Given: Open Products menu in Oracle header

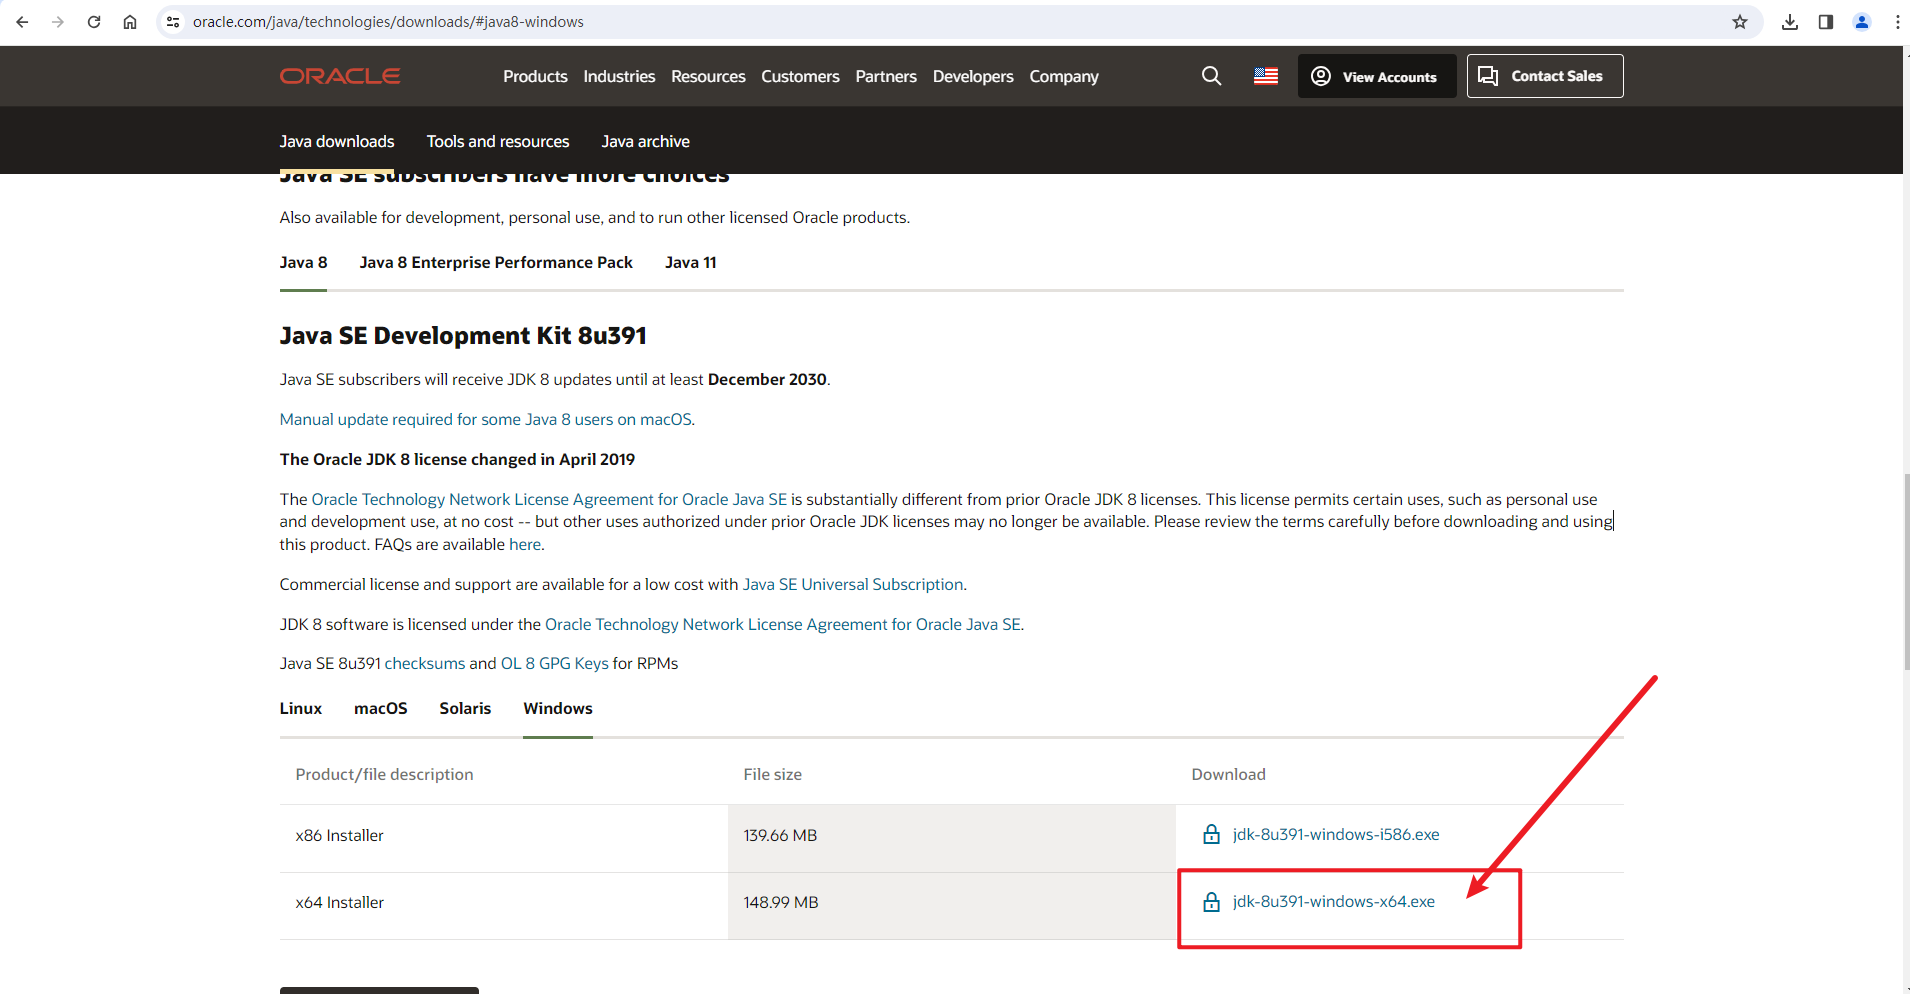Looking at the screenshot, I should pos(535,76).
